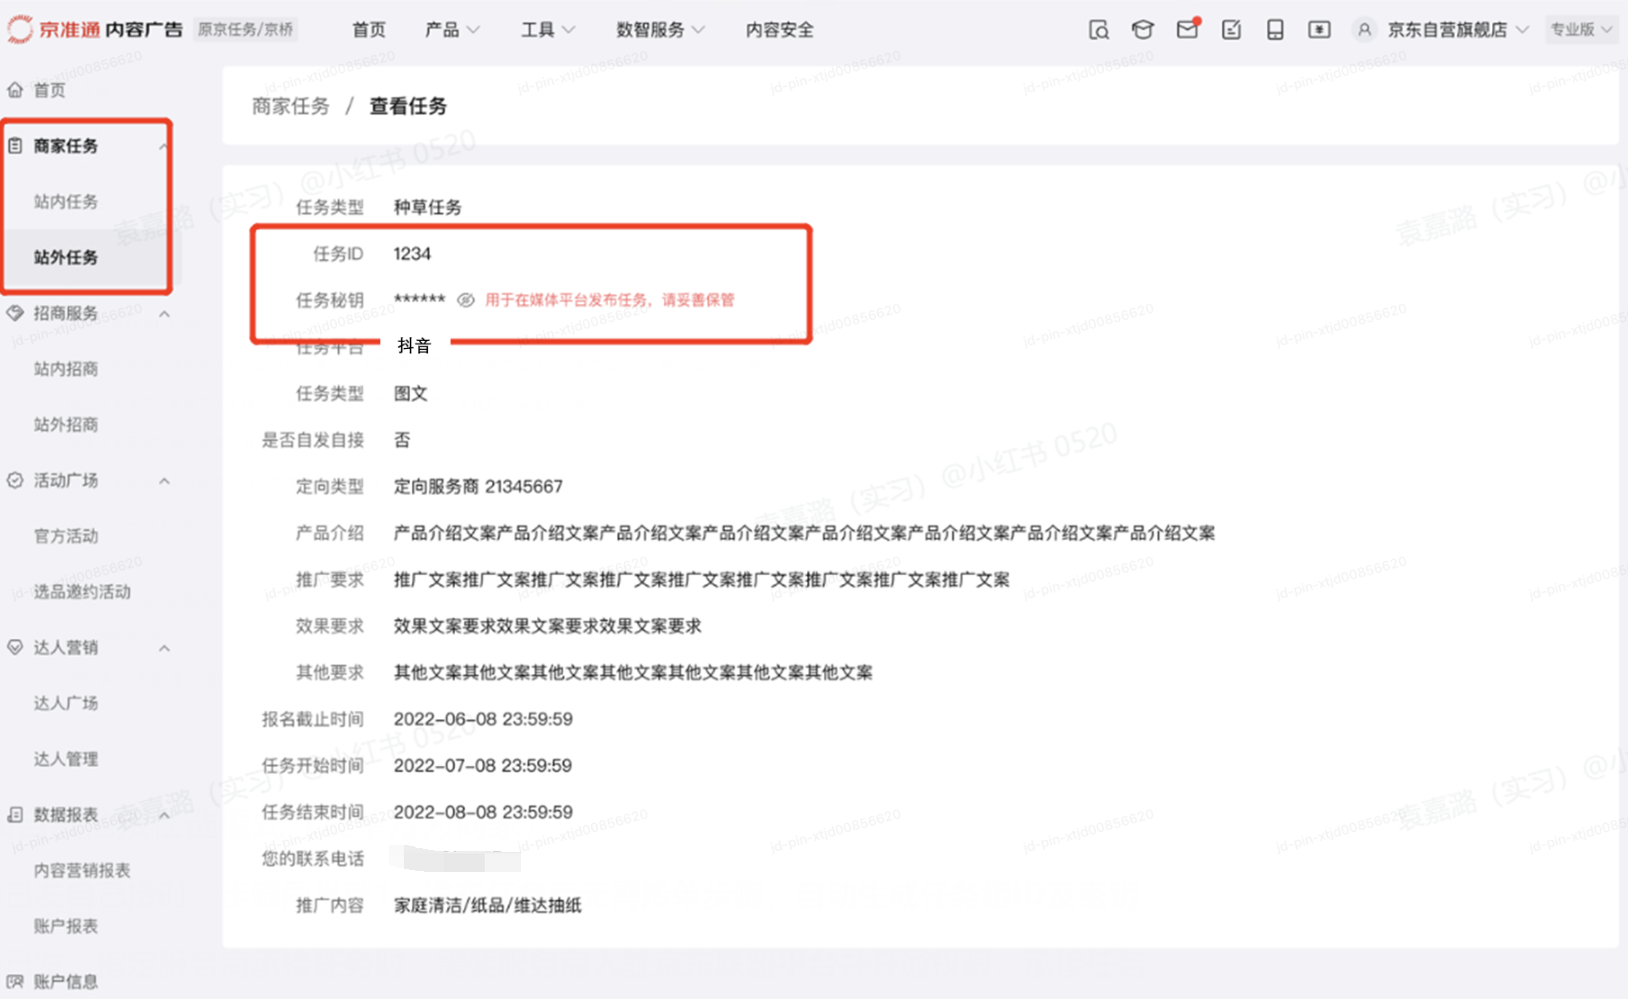Collapse the 活动广场 sidebar section chevron
Image resolution: width=1628 pixels, height=999 pixels.
click(x=164, y=481)
